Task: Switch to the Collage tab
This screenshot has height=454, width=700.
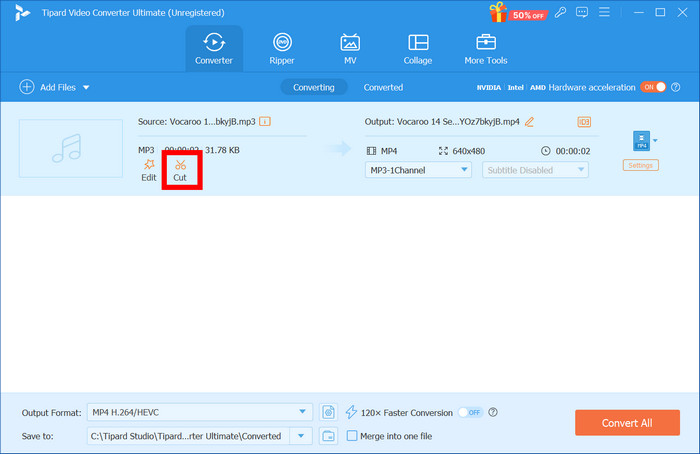Action: 418,49
